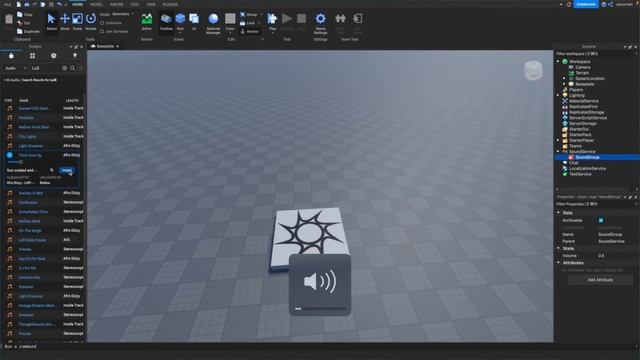Open the Material Manager
Viewport: 640px width, 360px height.
[213, 23]
